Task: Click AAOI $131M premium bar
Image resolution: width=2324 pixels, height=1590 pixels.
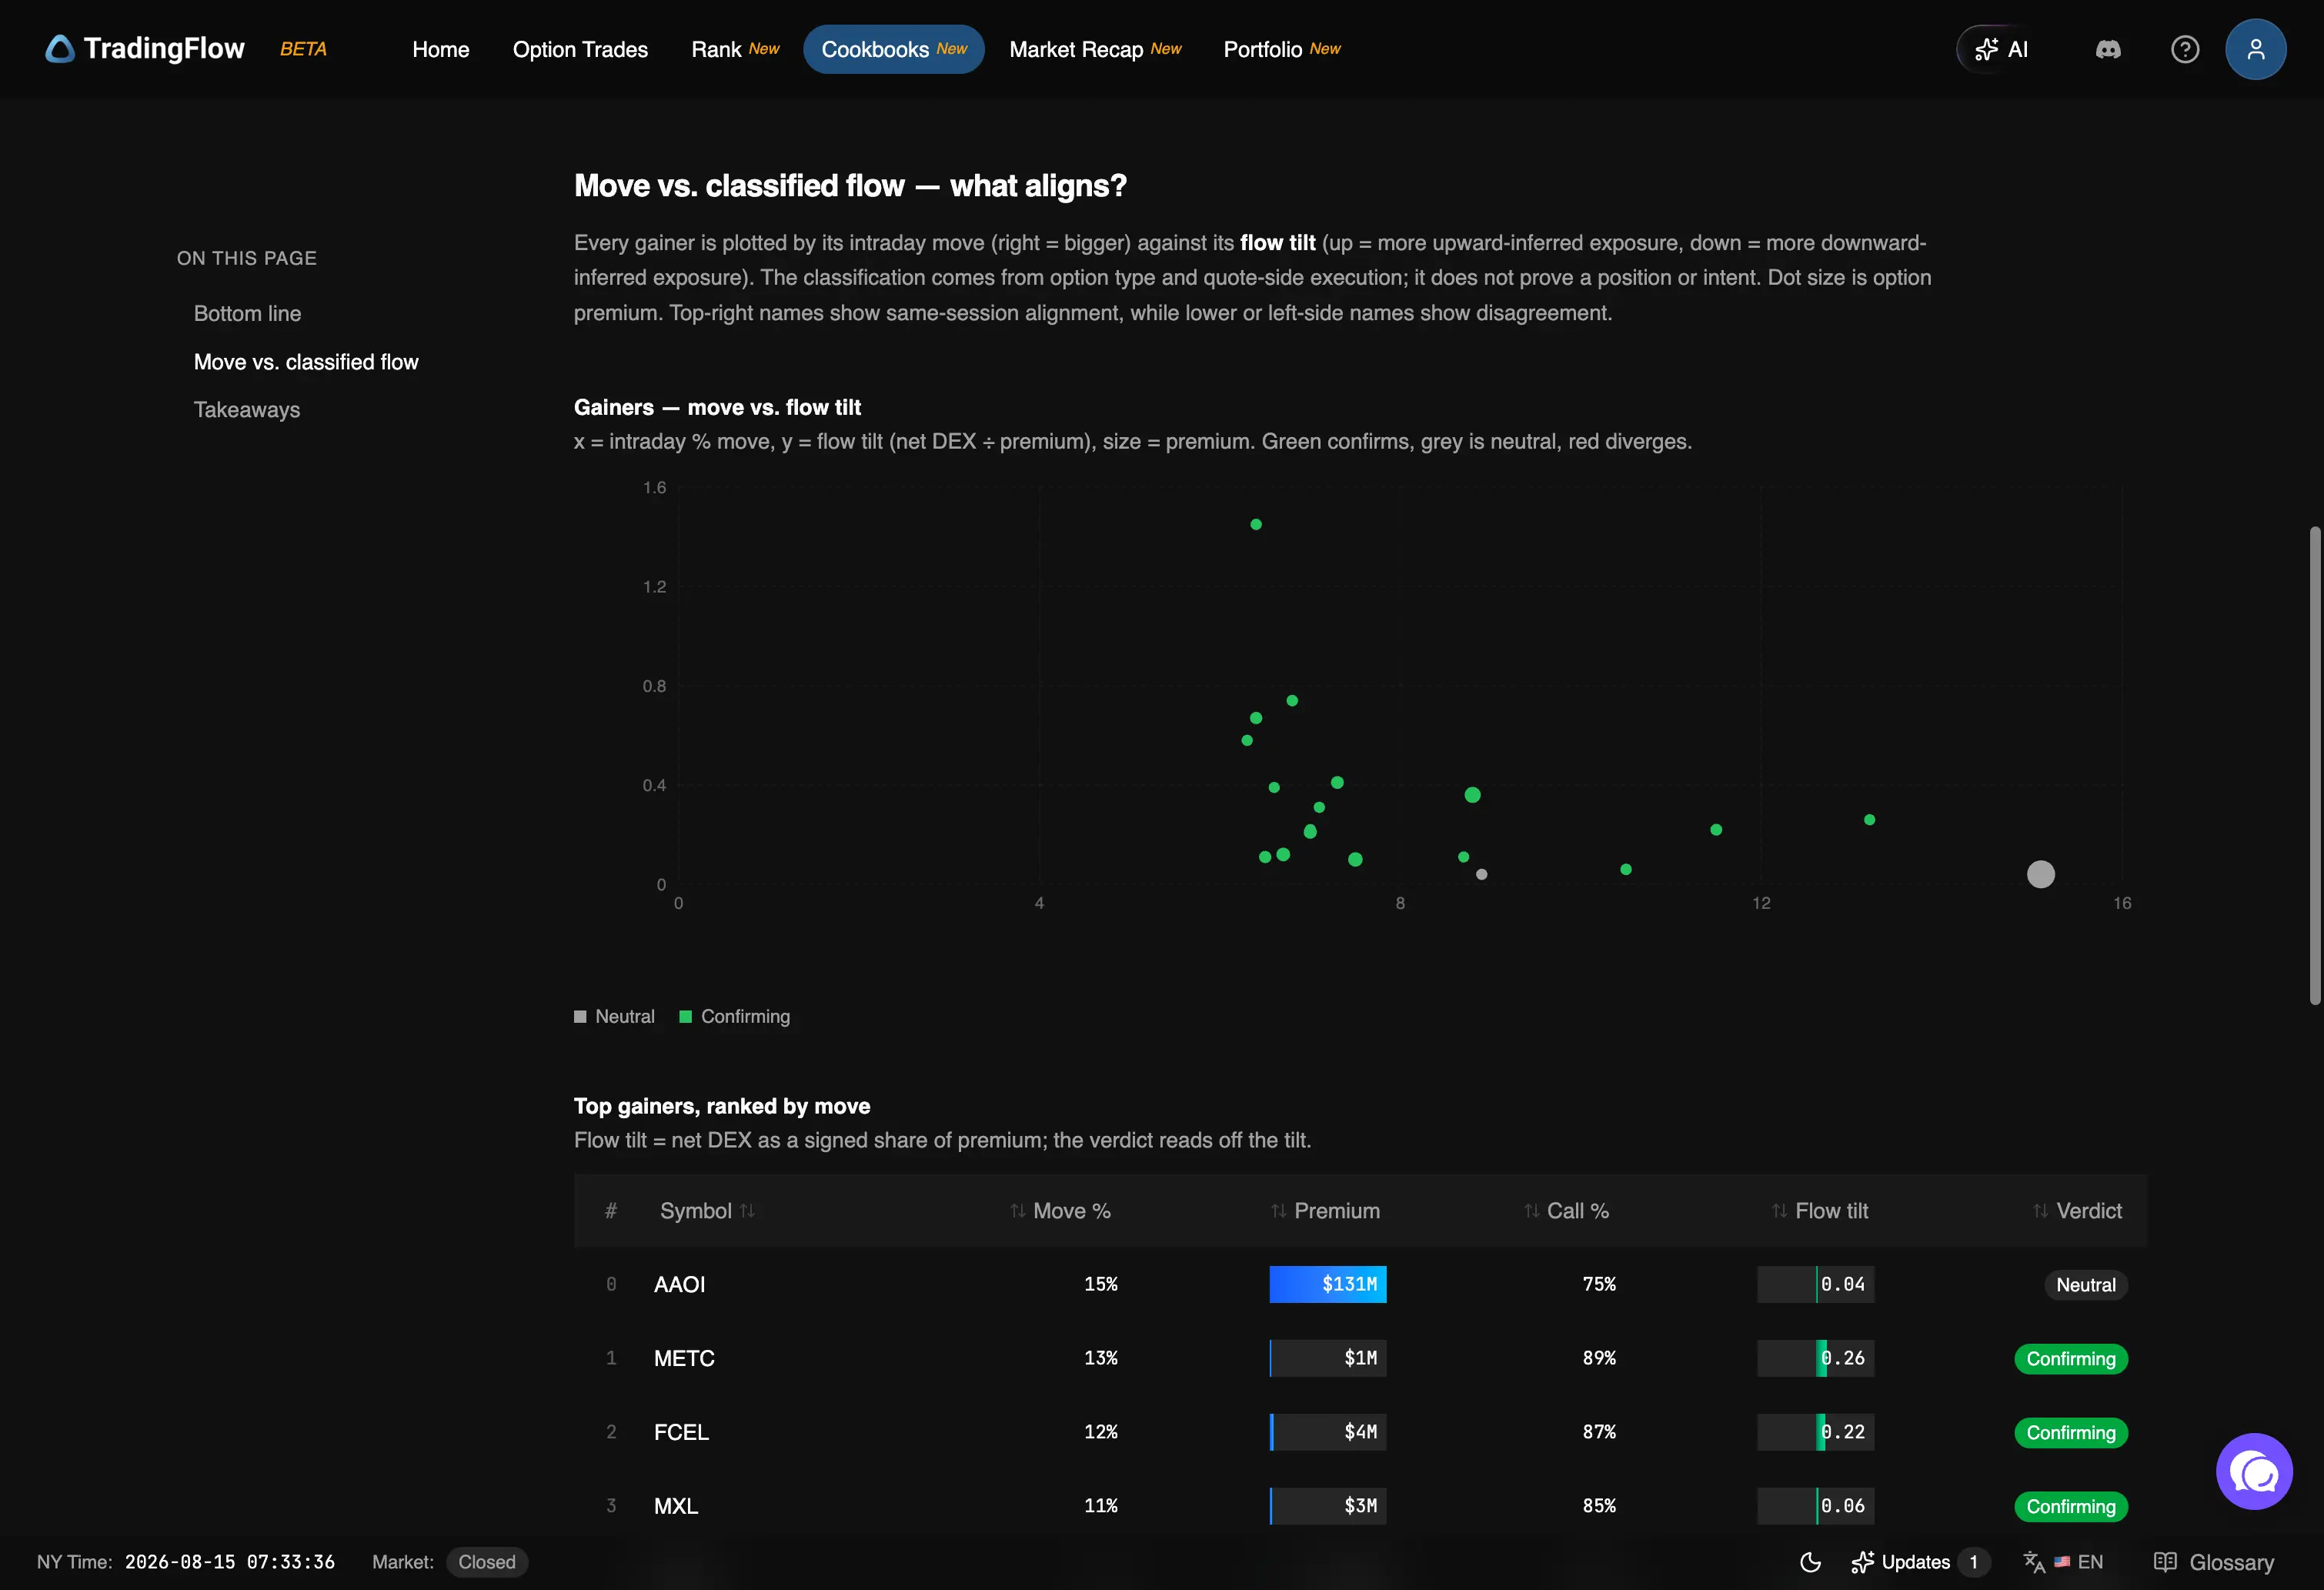Action: [x=1328, y=1284]
